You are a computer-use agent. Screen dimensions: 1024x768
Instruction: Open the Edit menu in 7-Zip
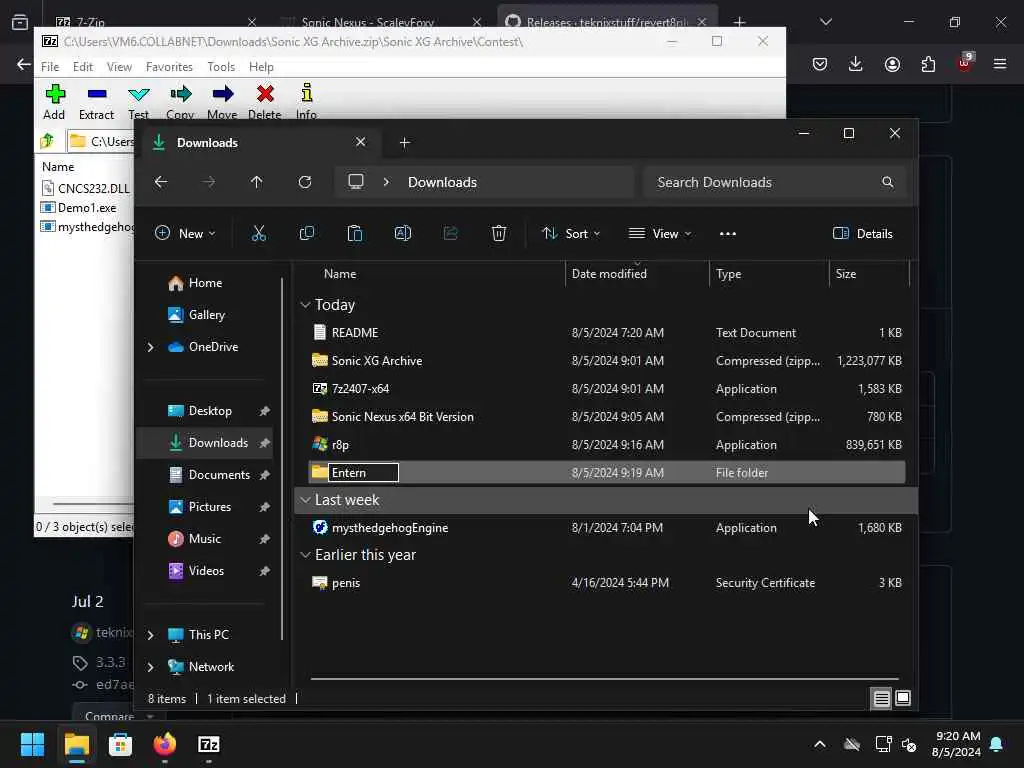click(x=82, y=67)
